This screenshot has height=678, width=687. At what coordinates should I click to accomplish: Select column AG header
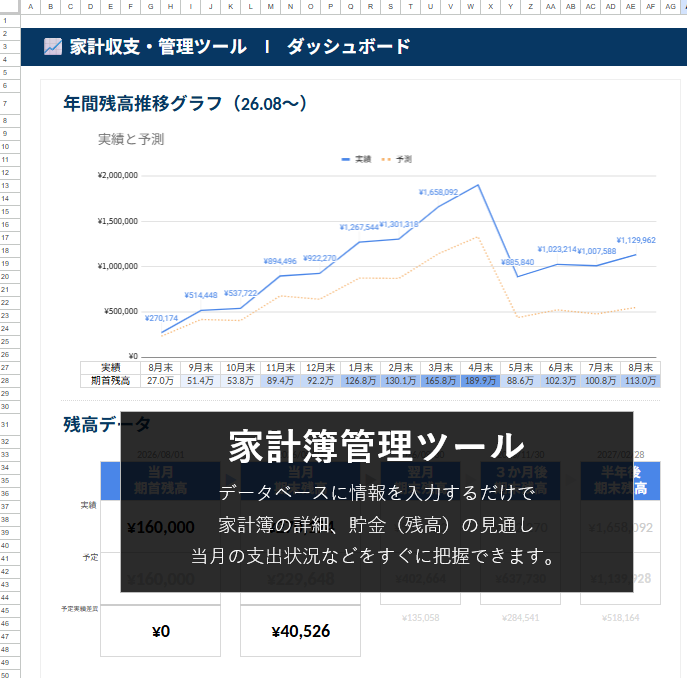pos(670,7)
